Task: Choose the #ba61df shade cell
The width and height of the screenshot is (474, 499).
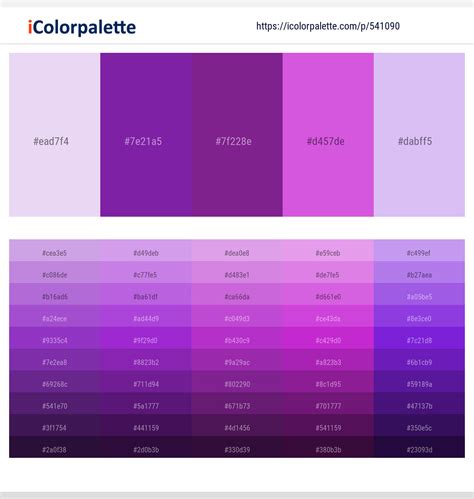Action: (146, 294)
